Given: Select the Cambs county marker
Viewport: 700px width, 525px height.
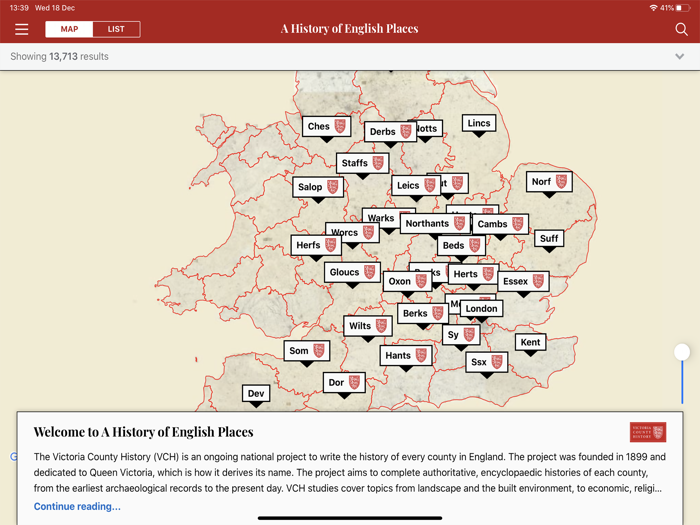Looking at the screenshot, I should click(x=500, y=224).
